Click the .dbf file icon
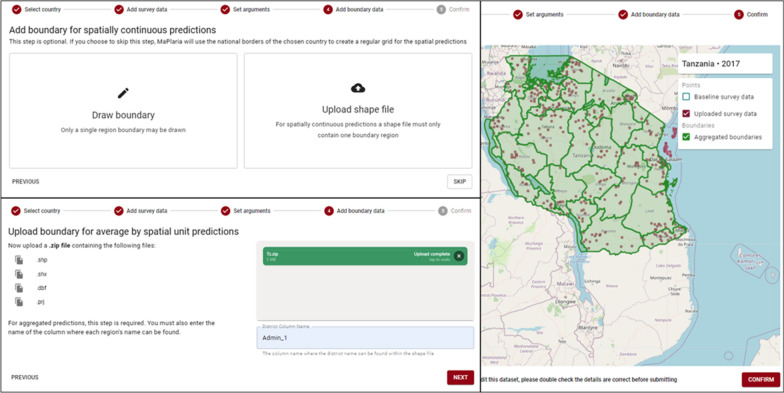 [x=19, y=288]
